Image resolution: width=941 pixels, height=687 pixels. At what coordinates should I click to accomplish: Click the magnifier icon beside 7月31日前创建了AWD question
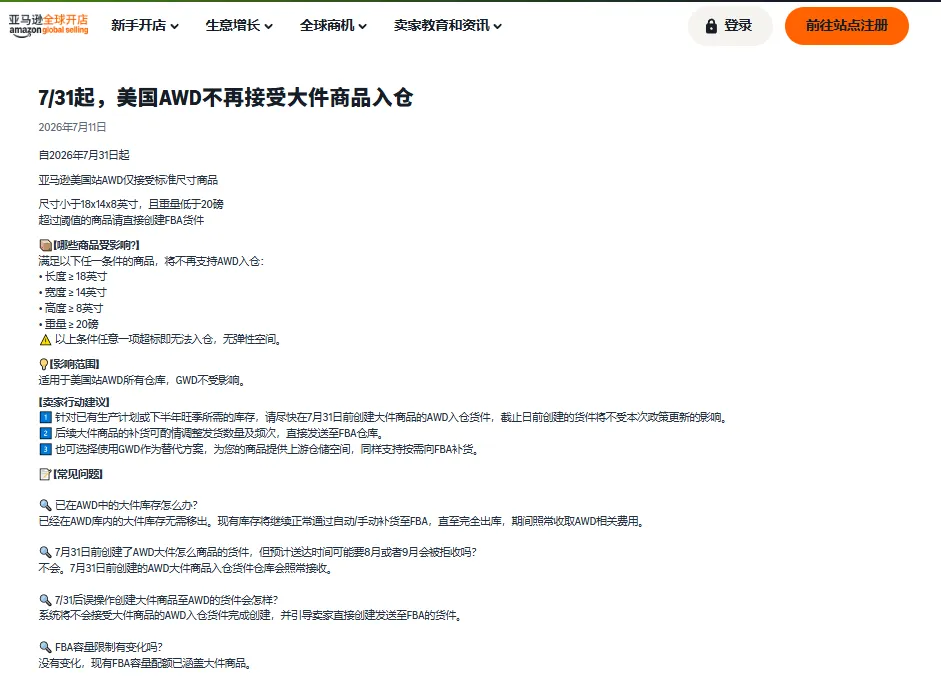45,552
